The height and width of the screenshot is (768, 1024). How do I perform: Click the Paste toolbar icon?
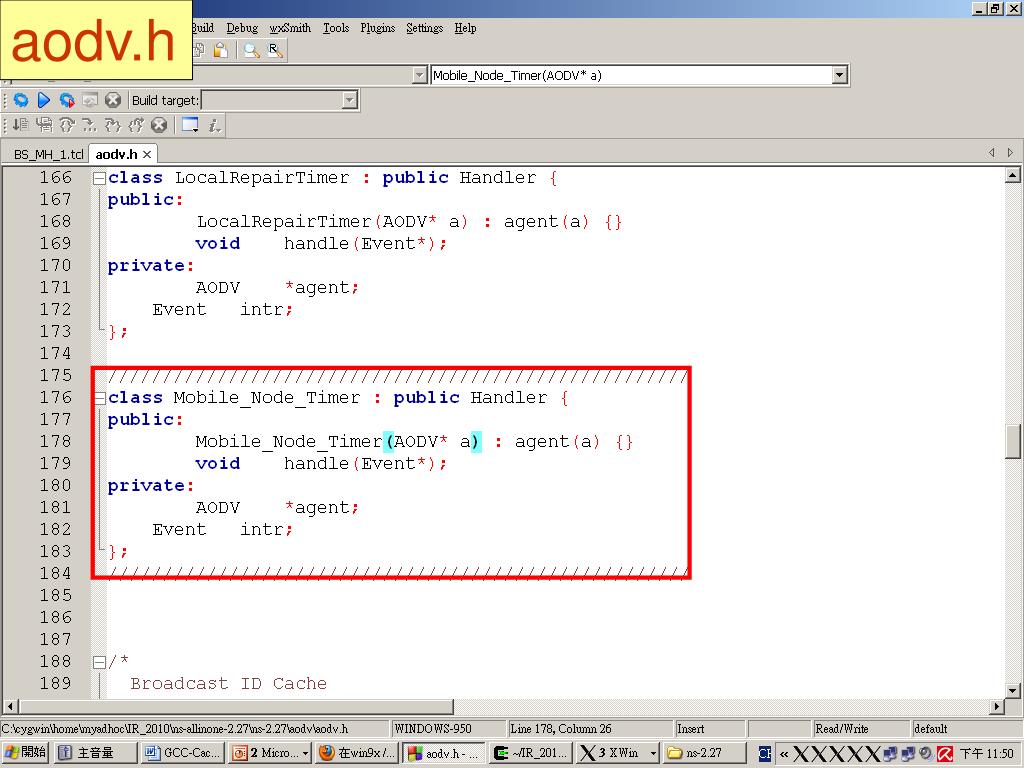pos(221,50)
